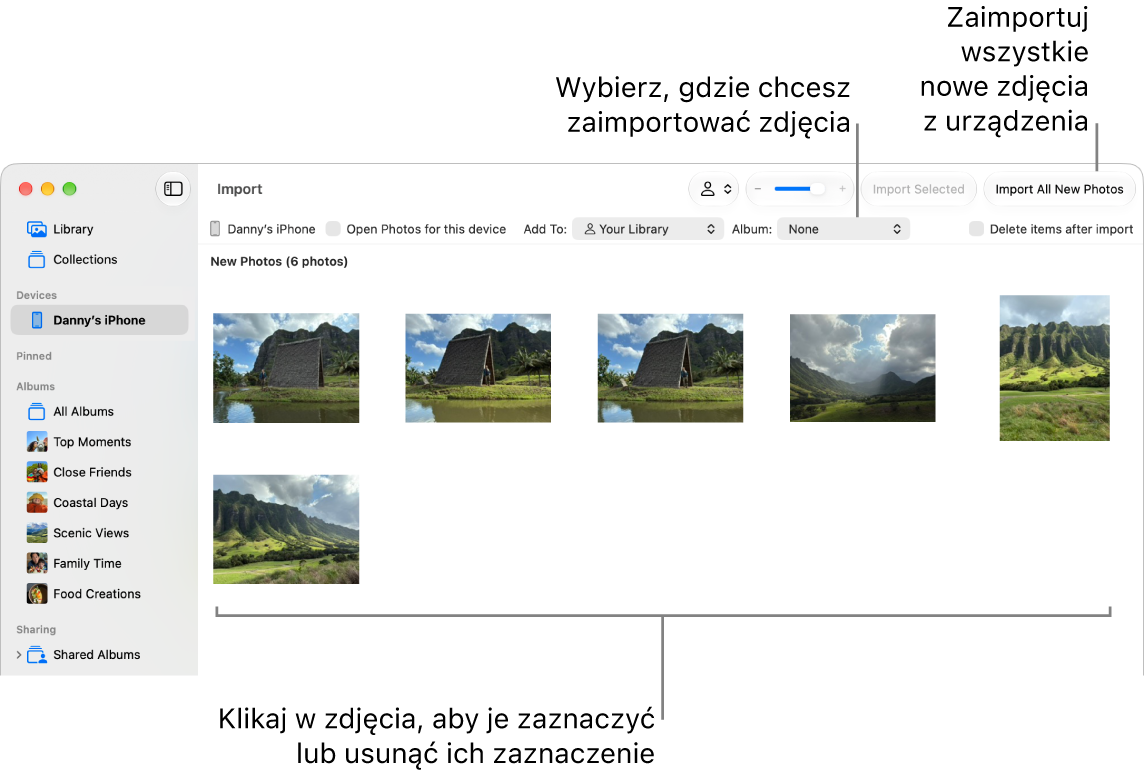1144x771 pixels.
Task: Click the Top Moments album icon
Action: pos(37,442)
